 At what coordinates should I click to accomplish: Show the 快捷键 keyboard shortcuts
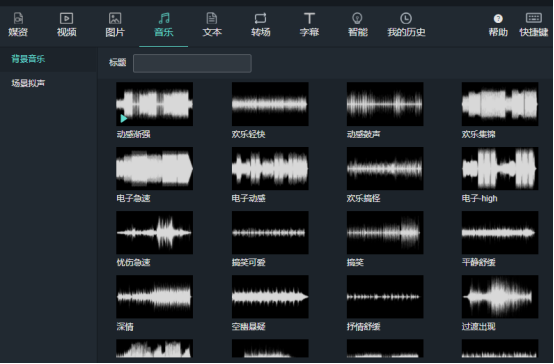534,25
